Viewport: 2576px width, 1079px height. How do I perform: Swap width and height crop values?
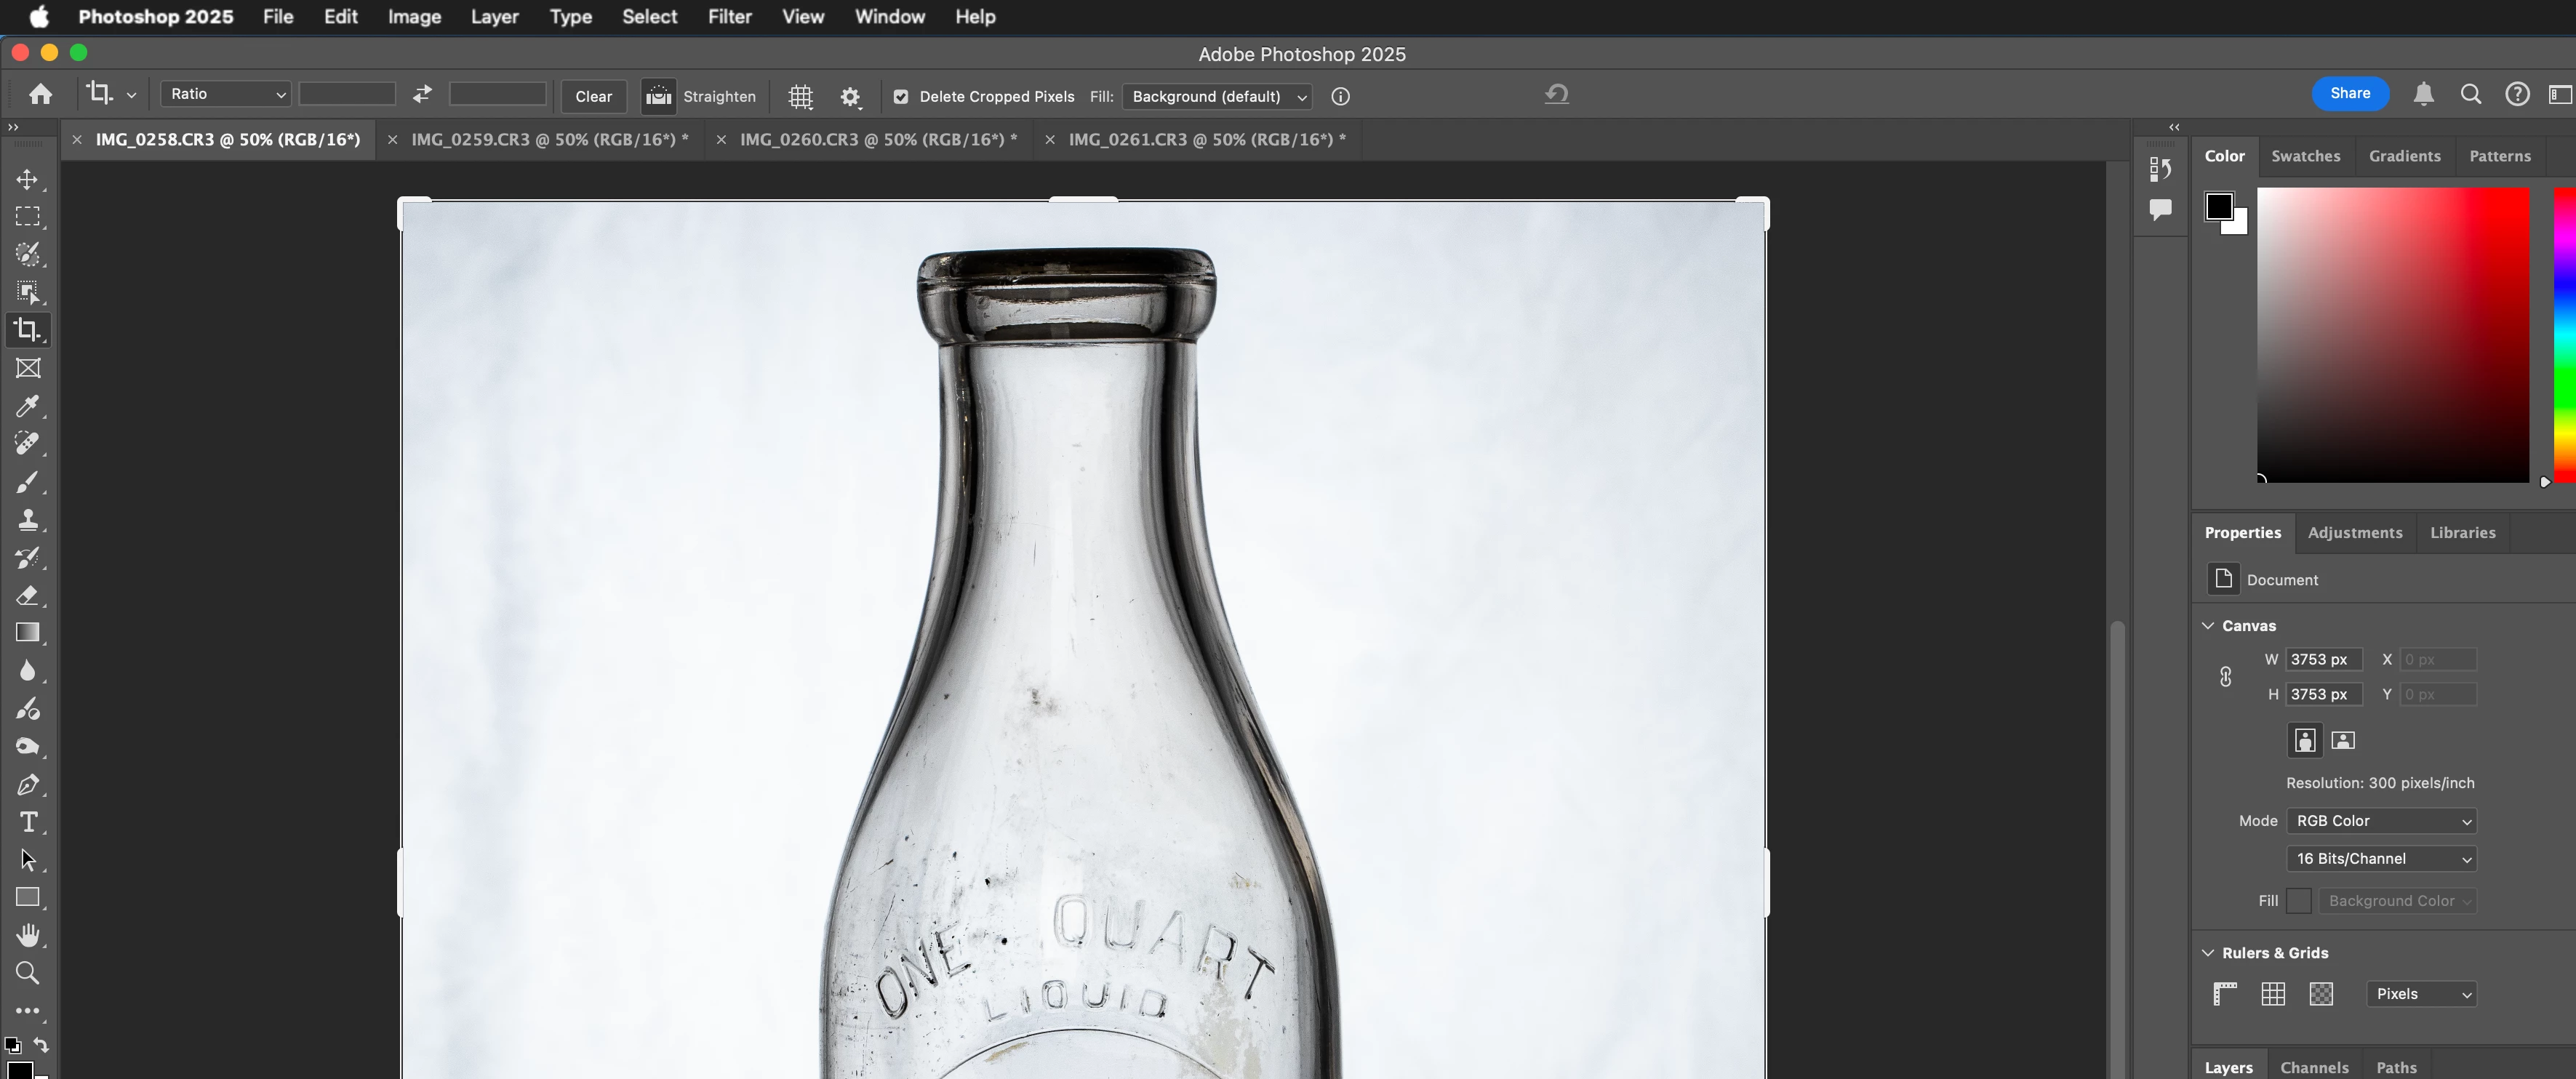[x=422, y=94]
